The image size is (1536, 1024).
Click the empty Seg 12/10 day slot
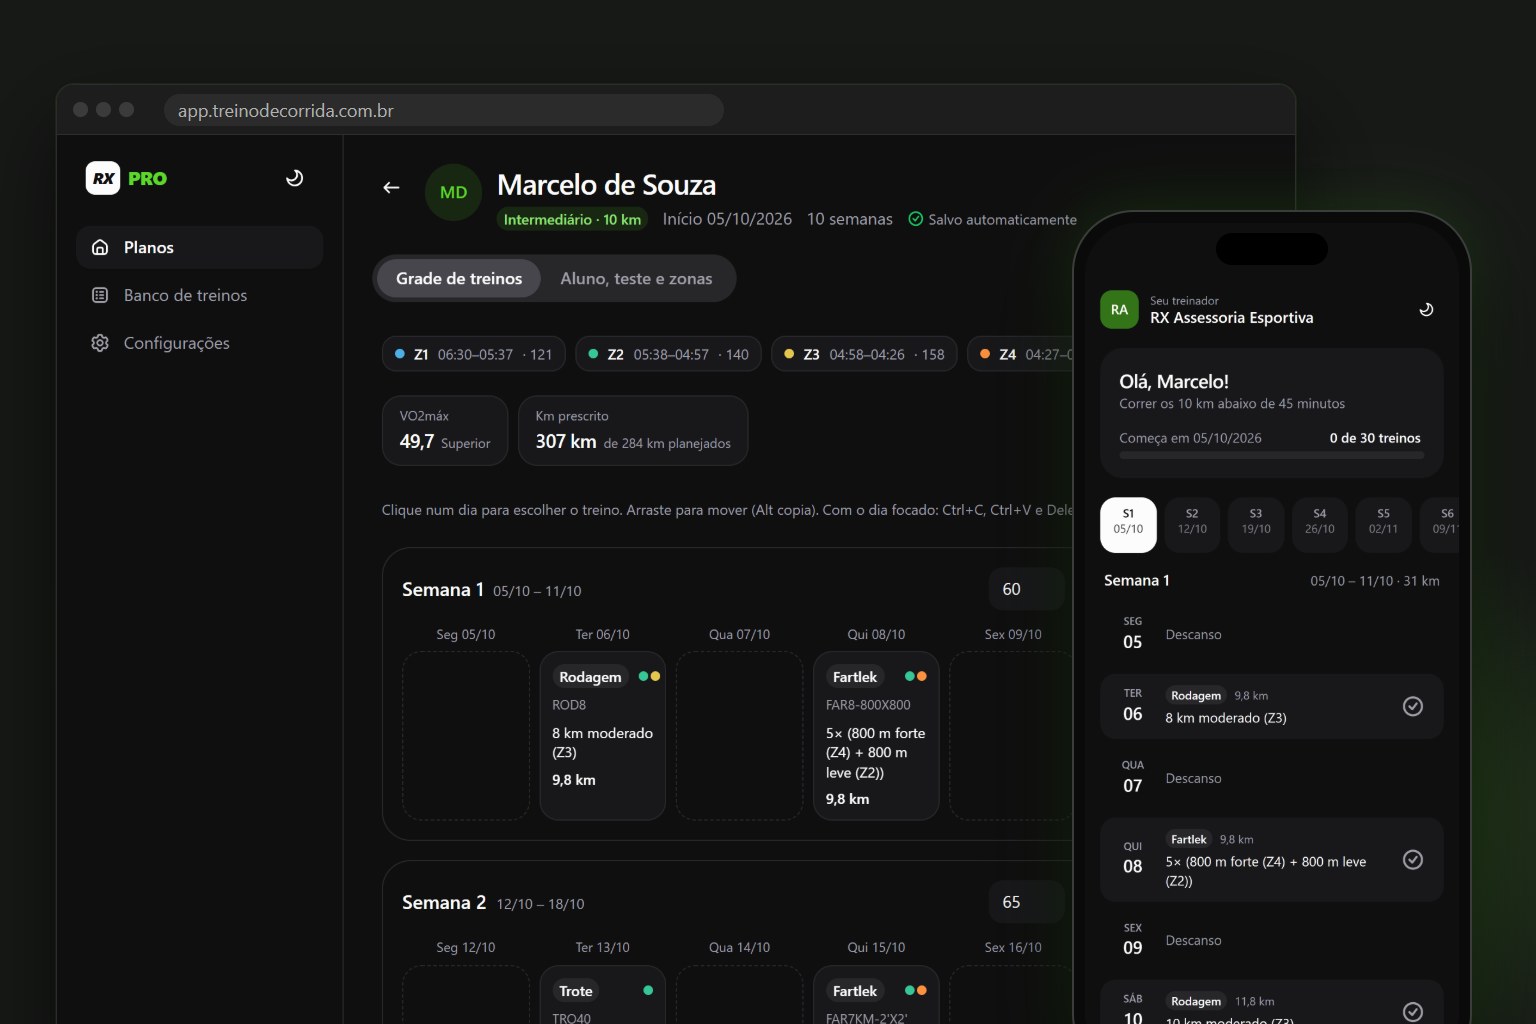pos(466,995)
